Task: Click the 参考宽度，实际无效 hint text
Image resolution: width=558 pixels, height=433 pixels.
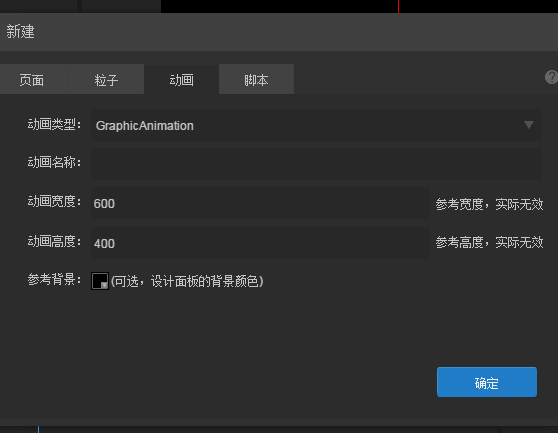Action: click(489, 204)
